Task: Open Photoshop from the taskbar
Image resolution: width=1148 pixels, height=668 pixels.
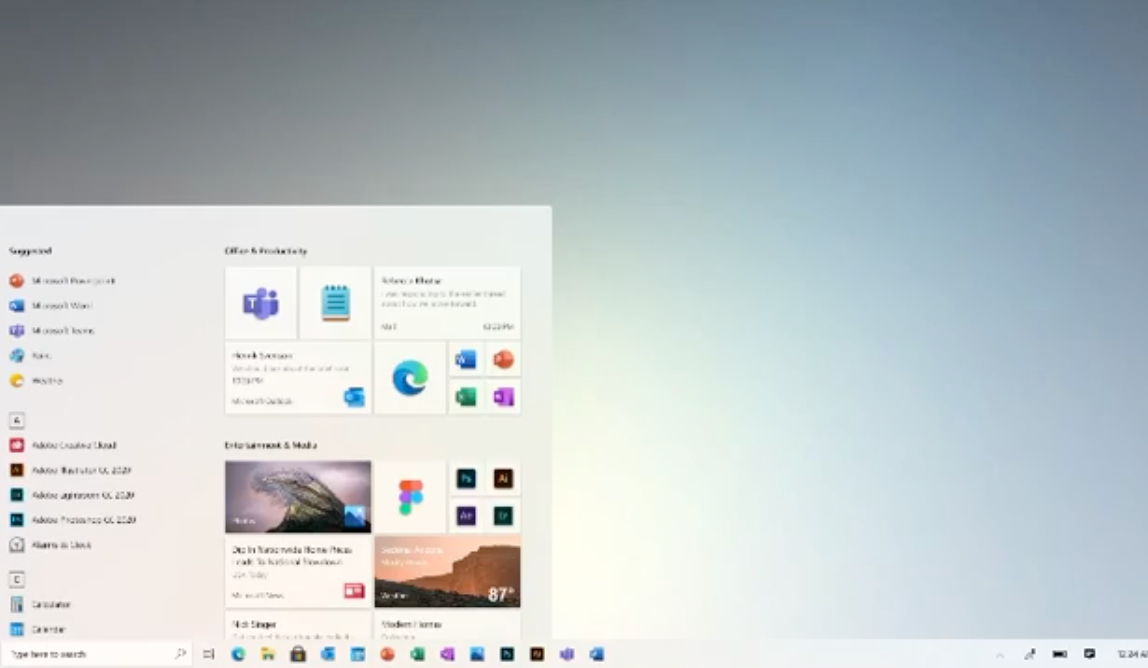Action: coord(507,654)
